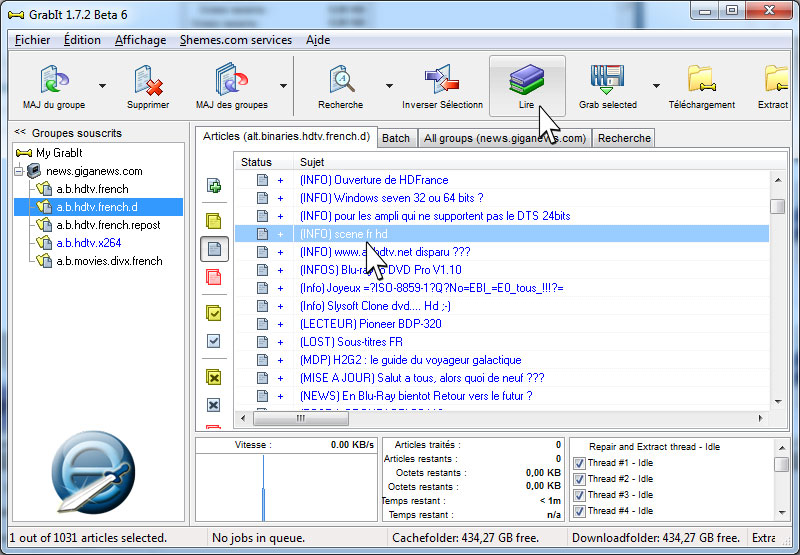Click folder icon of a.b.hdtv.x264 group
Screen dimensions: 800x555
[x=44, y=243]
